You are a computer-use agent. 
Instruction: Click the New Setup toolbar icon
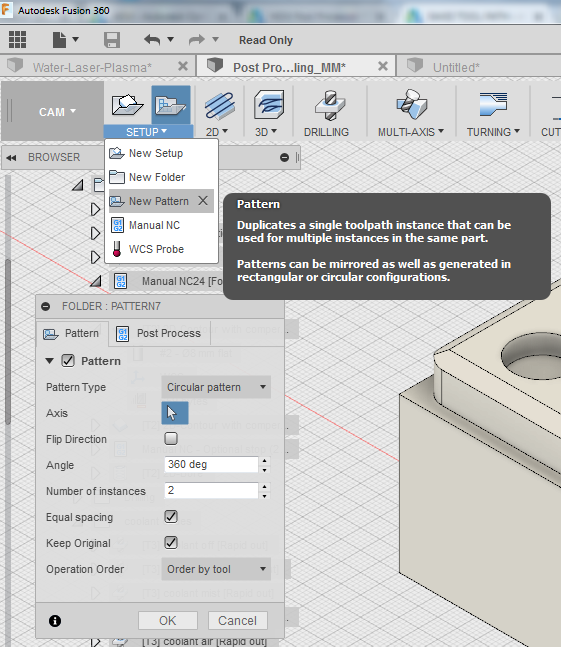tap(127, 105)
